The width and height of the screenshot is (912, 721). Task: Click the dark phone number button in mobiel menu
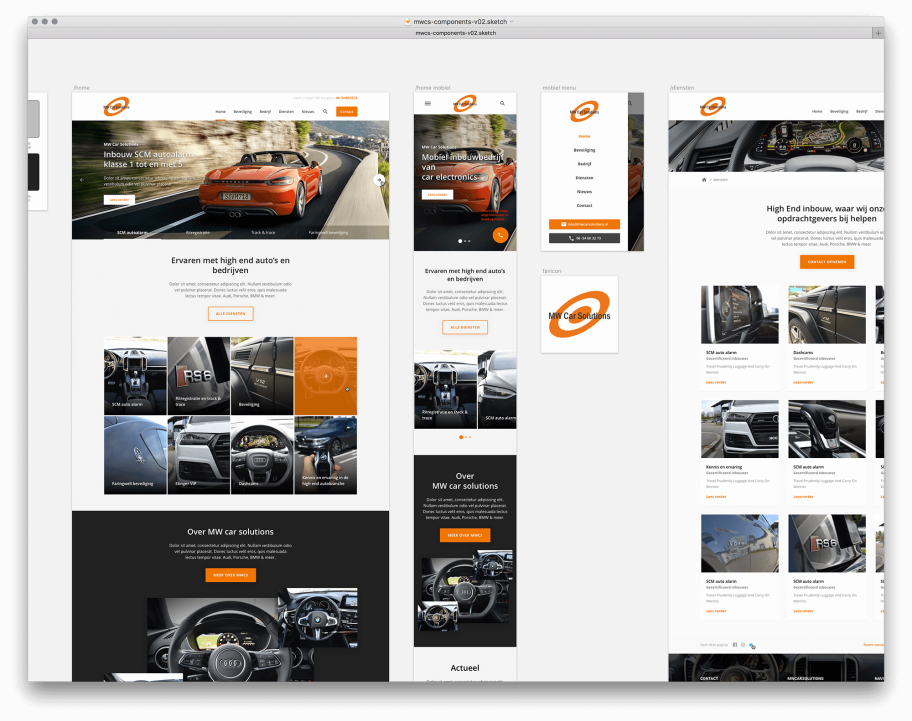585,238
